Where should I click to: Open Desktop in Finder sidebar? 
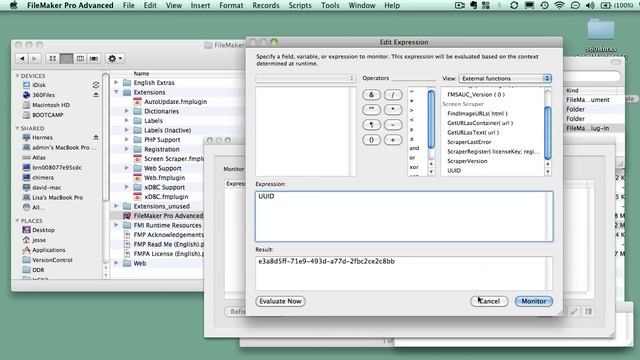click(x=43, y=230)
